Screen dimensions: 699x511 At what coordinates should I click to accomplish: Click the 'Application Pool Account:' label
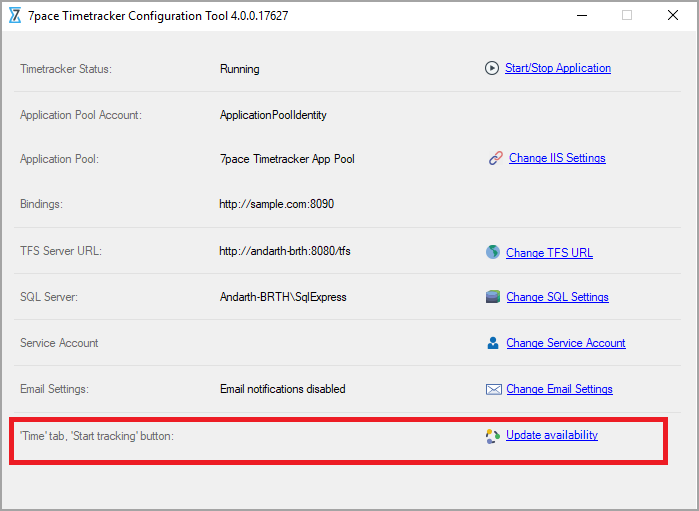pos(81,115)
